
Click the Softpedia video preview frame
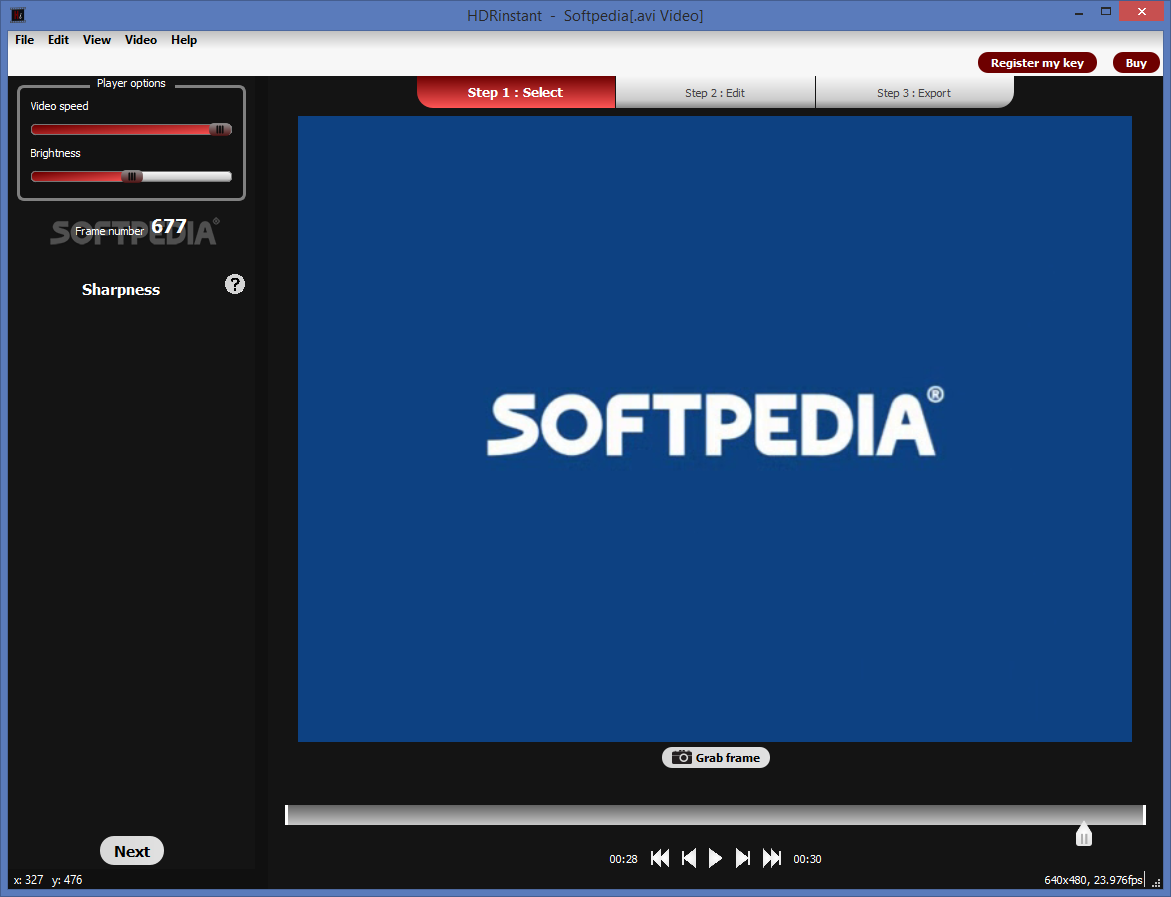click(715, 429)
